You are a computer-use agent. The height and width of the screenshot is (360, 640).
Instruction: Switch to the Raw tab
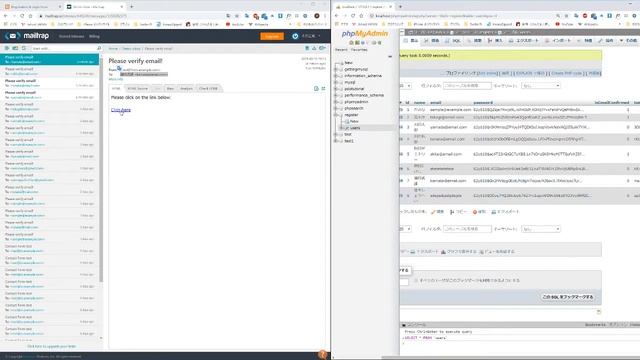coord(170,89)
